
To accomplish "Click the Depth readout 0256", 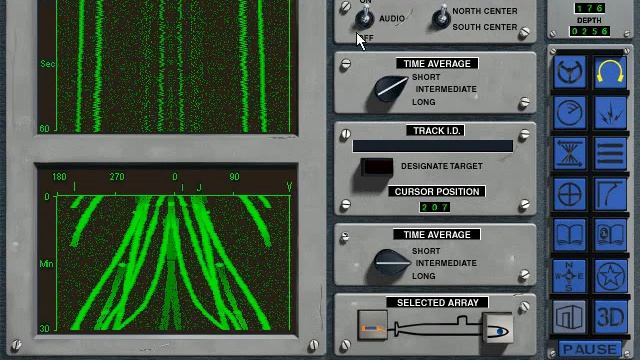I will pyautogui.click(x=589, y=31).
